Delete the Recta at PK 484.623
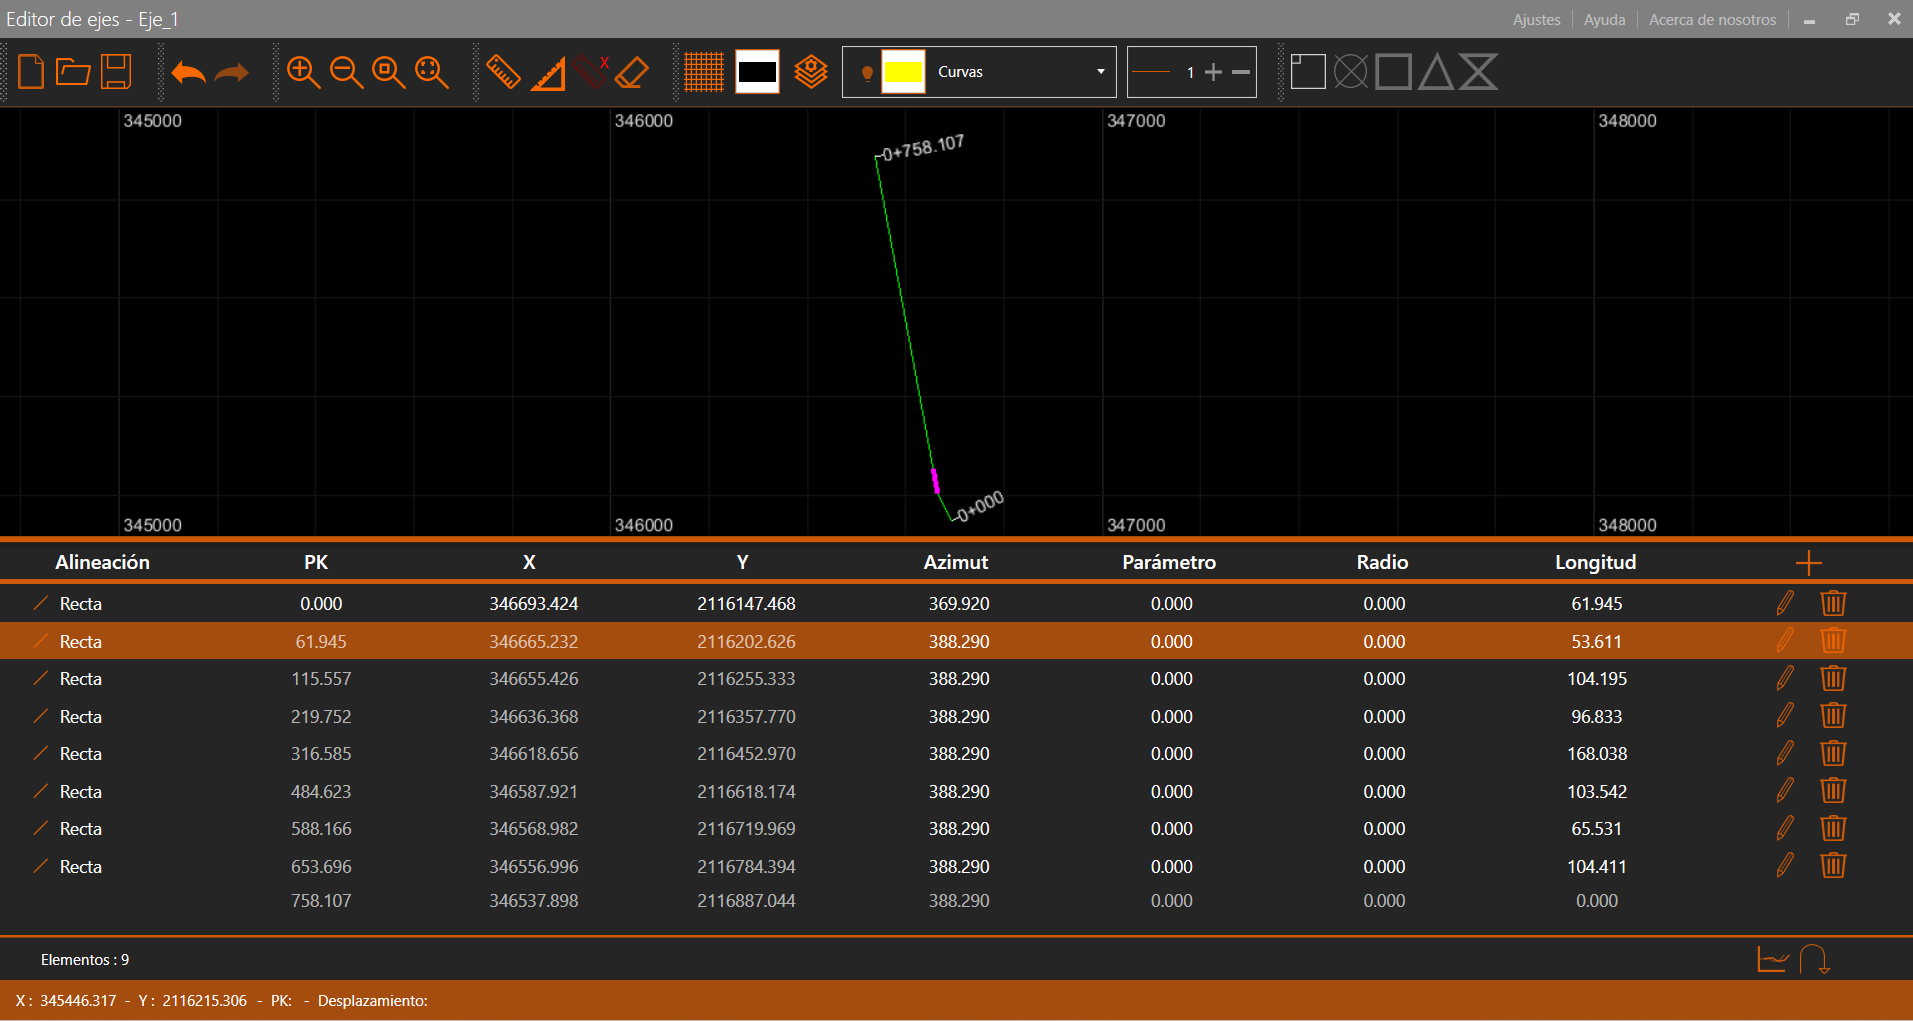 point(1833,790)
